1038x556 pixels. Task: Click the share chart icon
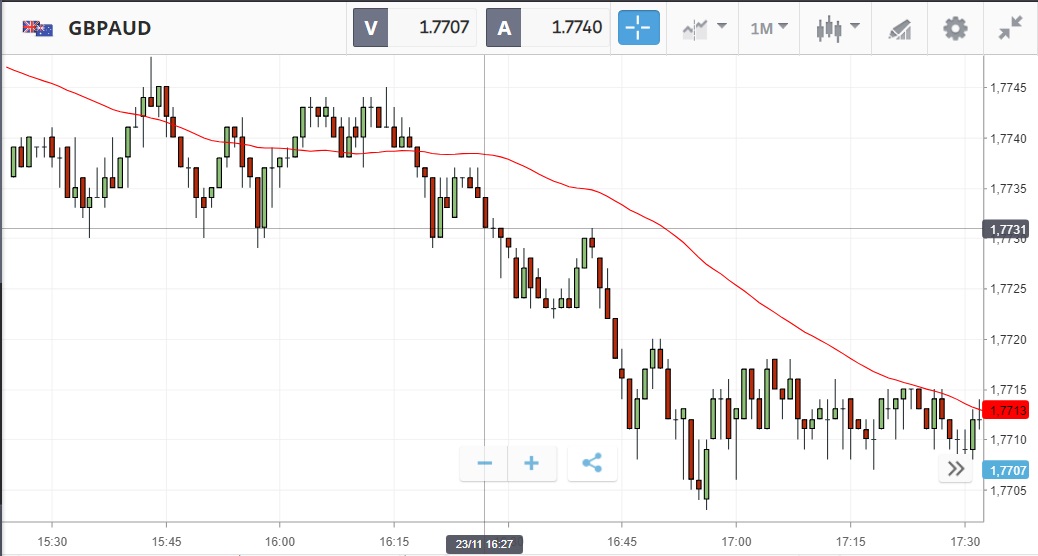592,463
